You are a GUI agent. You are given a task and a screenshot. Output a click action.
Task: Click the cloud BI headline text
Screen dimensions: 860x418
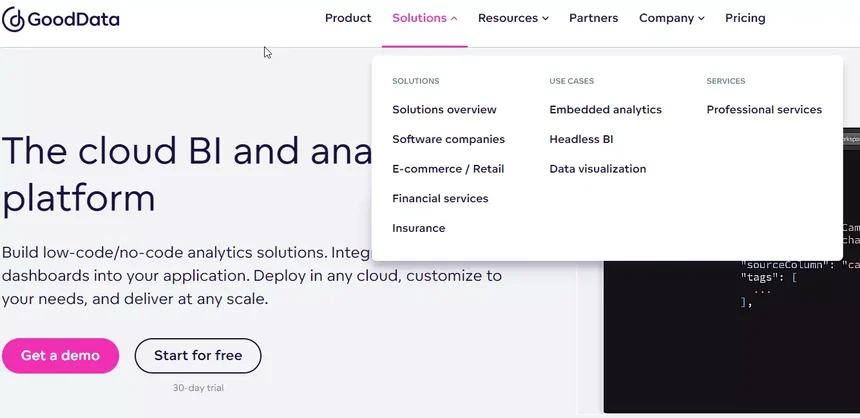click(186, 174)
